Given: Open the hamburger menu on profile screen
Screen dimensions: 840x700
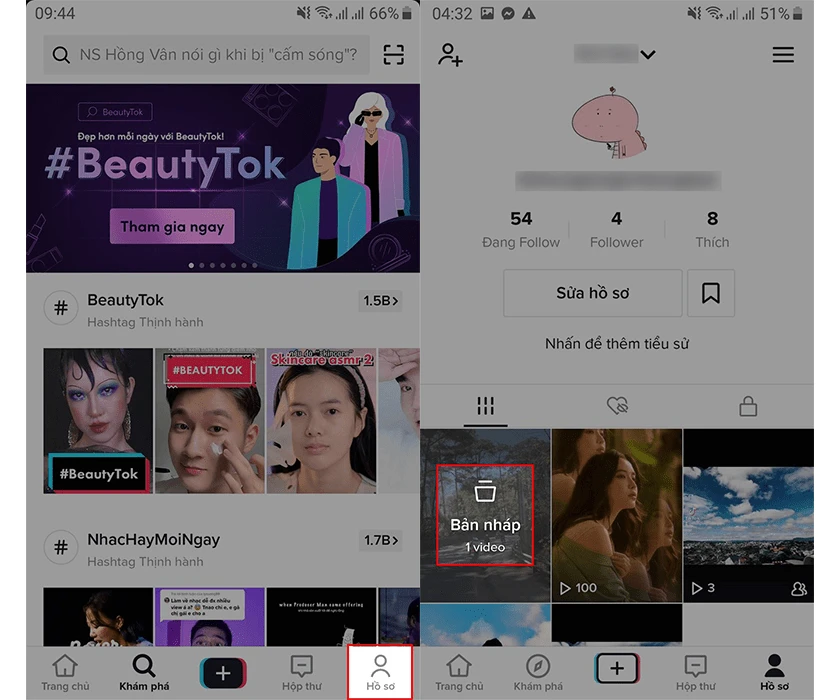Looking at the screenshot, I should point(783,55).
